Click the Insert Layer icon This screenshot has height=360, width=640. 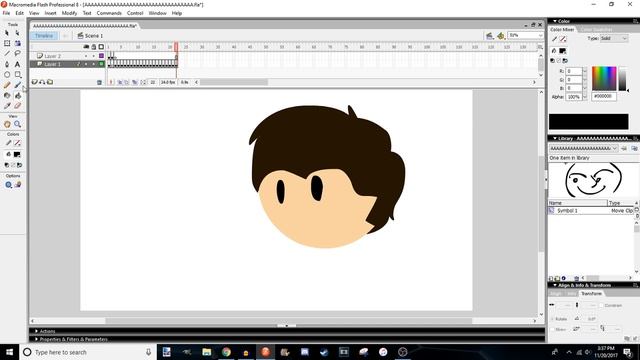point(35,82)
